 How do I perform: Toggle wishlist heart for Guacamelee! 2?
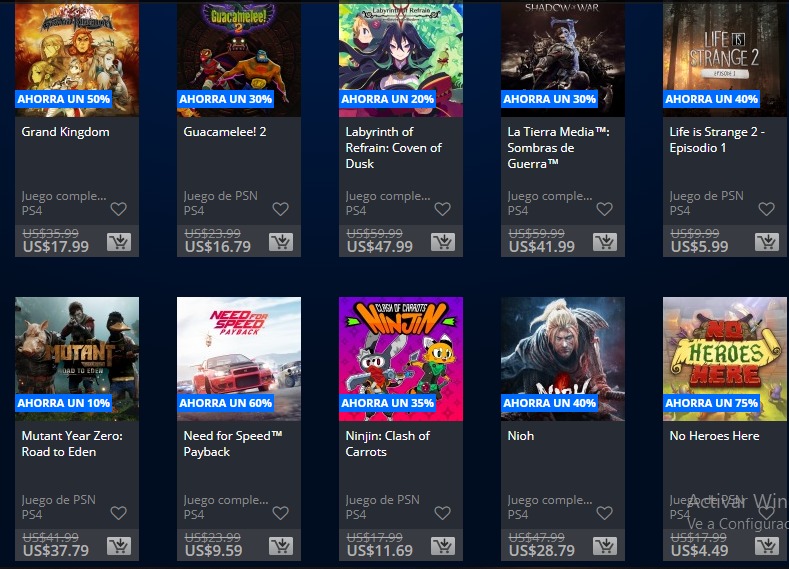pos(281,209)
